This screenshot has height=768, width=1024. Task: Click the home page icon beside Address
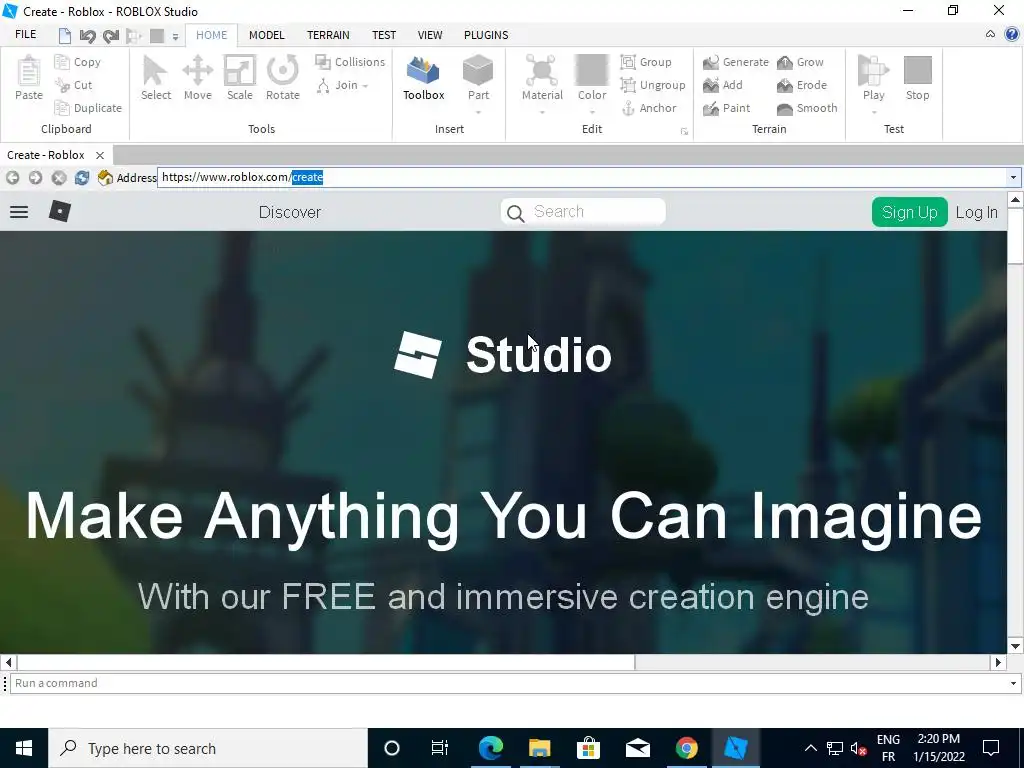tap(104, 178)
